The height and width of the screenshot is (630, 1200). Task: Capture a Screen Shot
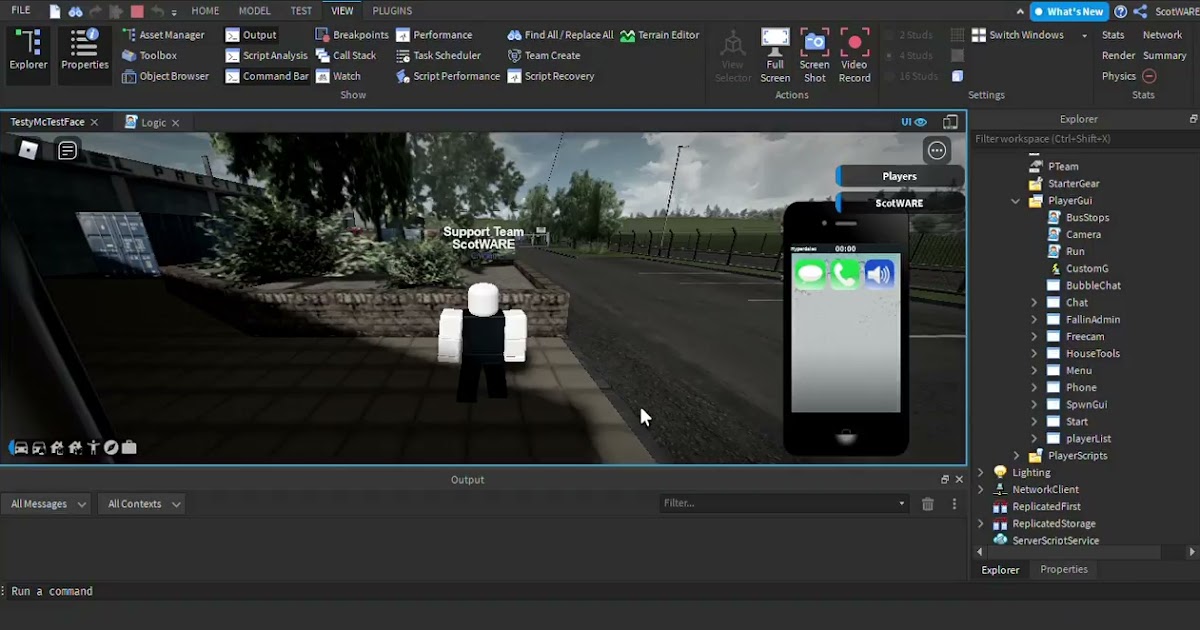pos(814,55)
